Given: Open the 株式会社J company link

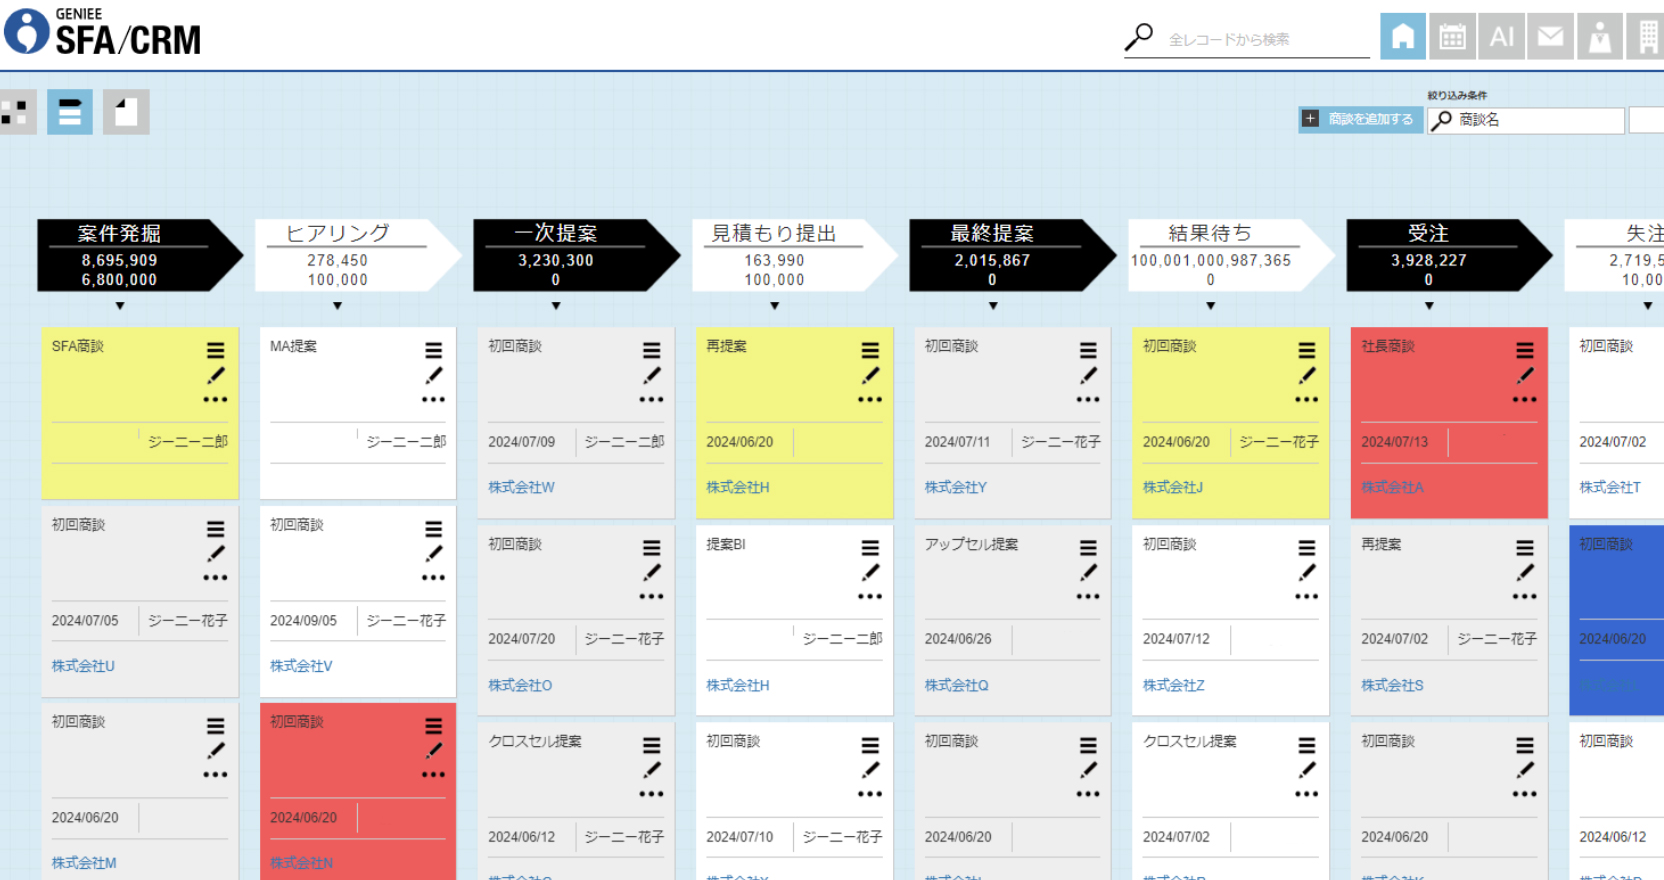Looking at the screenshot, I should pos(1173,487).
